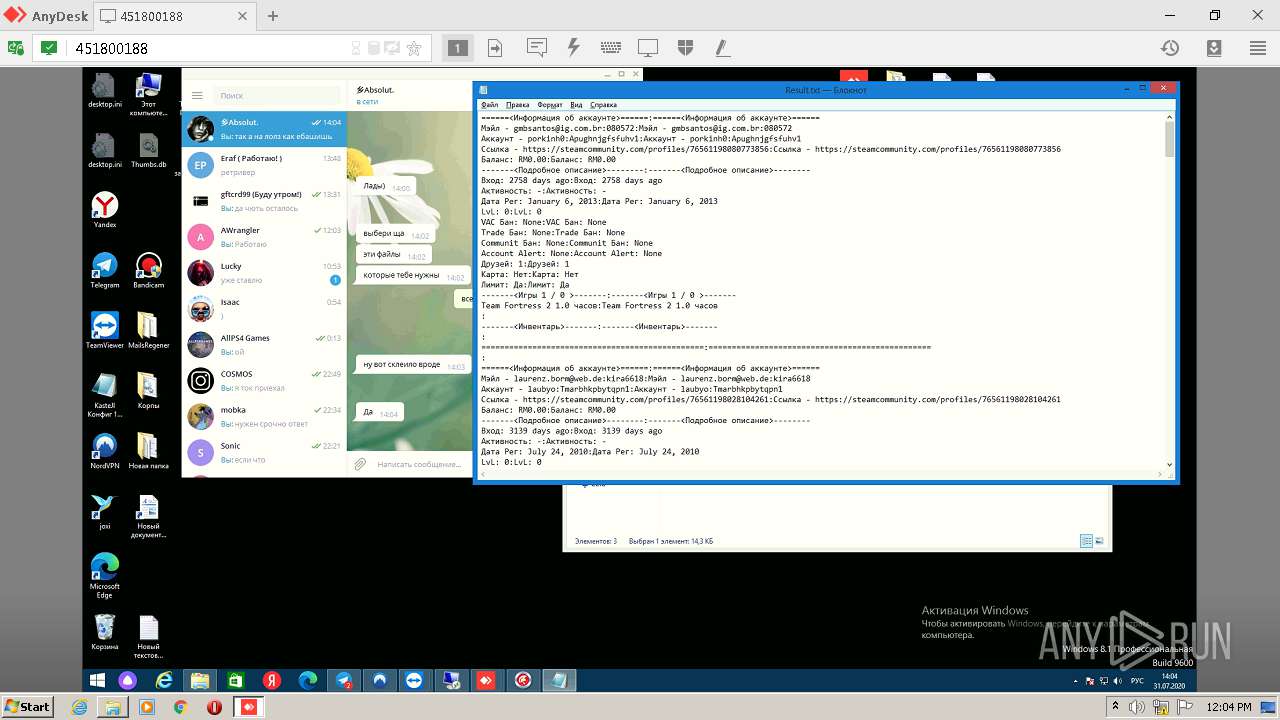Open the Корзина recycle bin
The height and width of the screenshot is (720, 1280).
[105, 632]
